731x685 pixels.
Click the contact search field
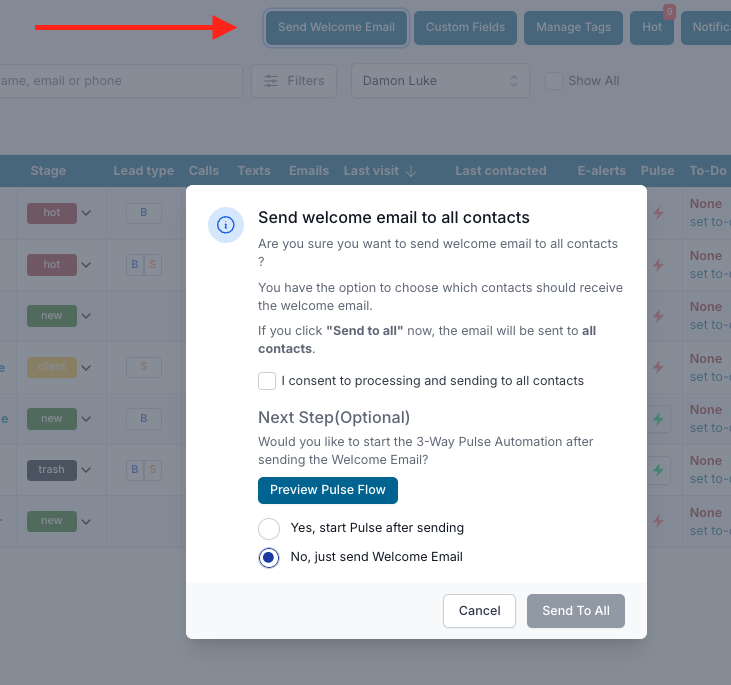click(120, 81)
